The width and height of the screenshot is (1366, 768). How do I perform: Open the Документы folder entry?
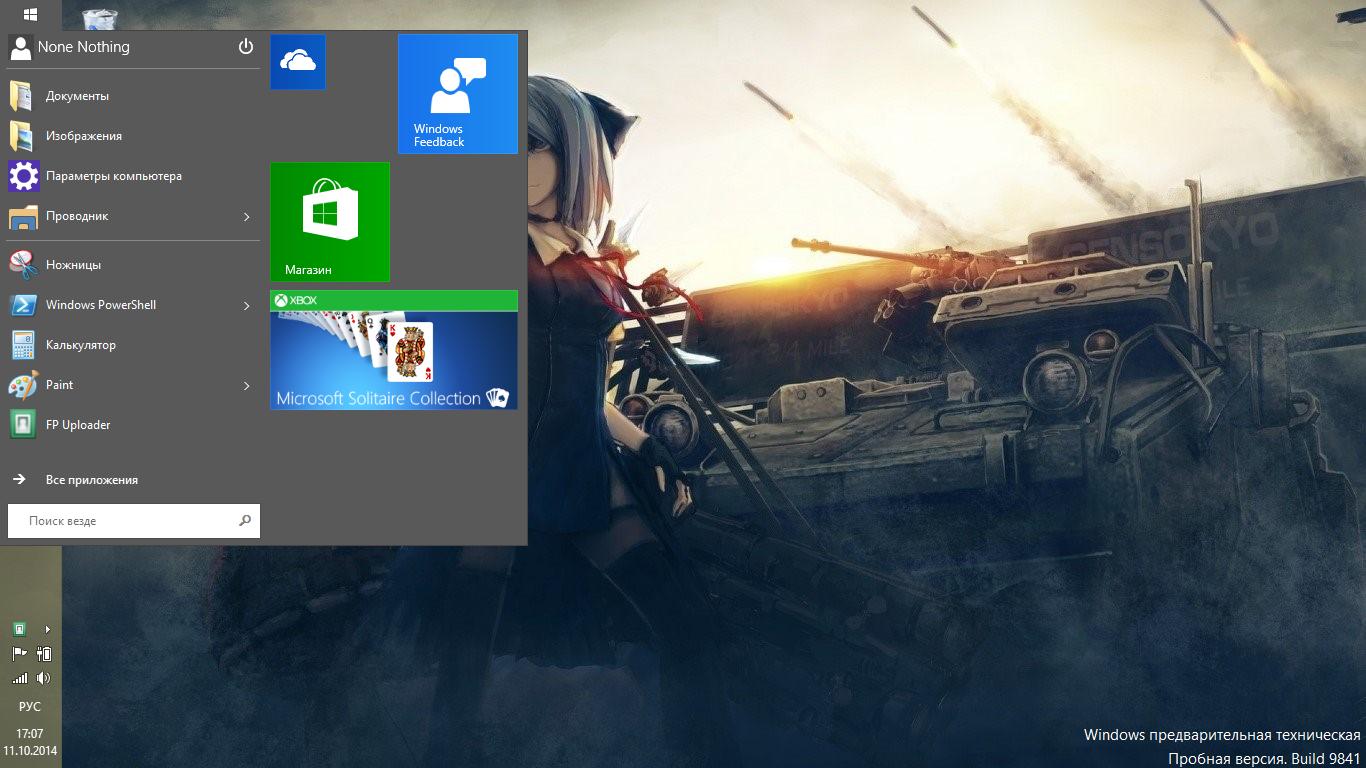point(77,96)
